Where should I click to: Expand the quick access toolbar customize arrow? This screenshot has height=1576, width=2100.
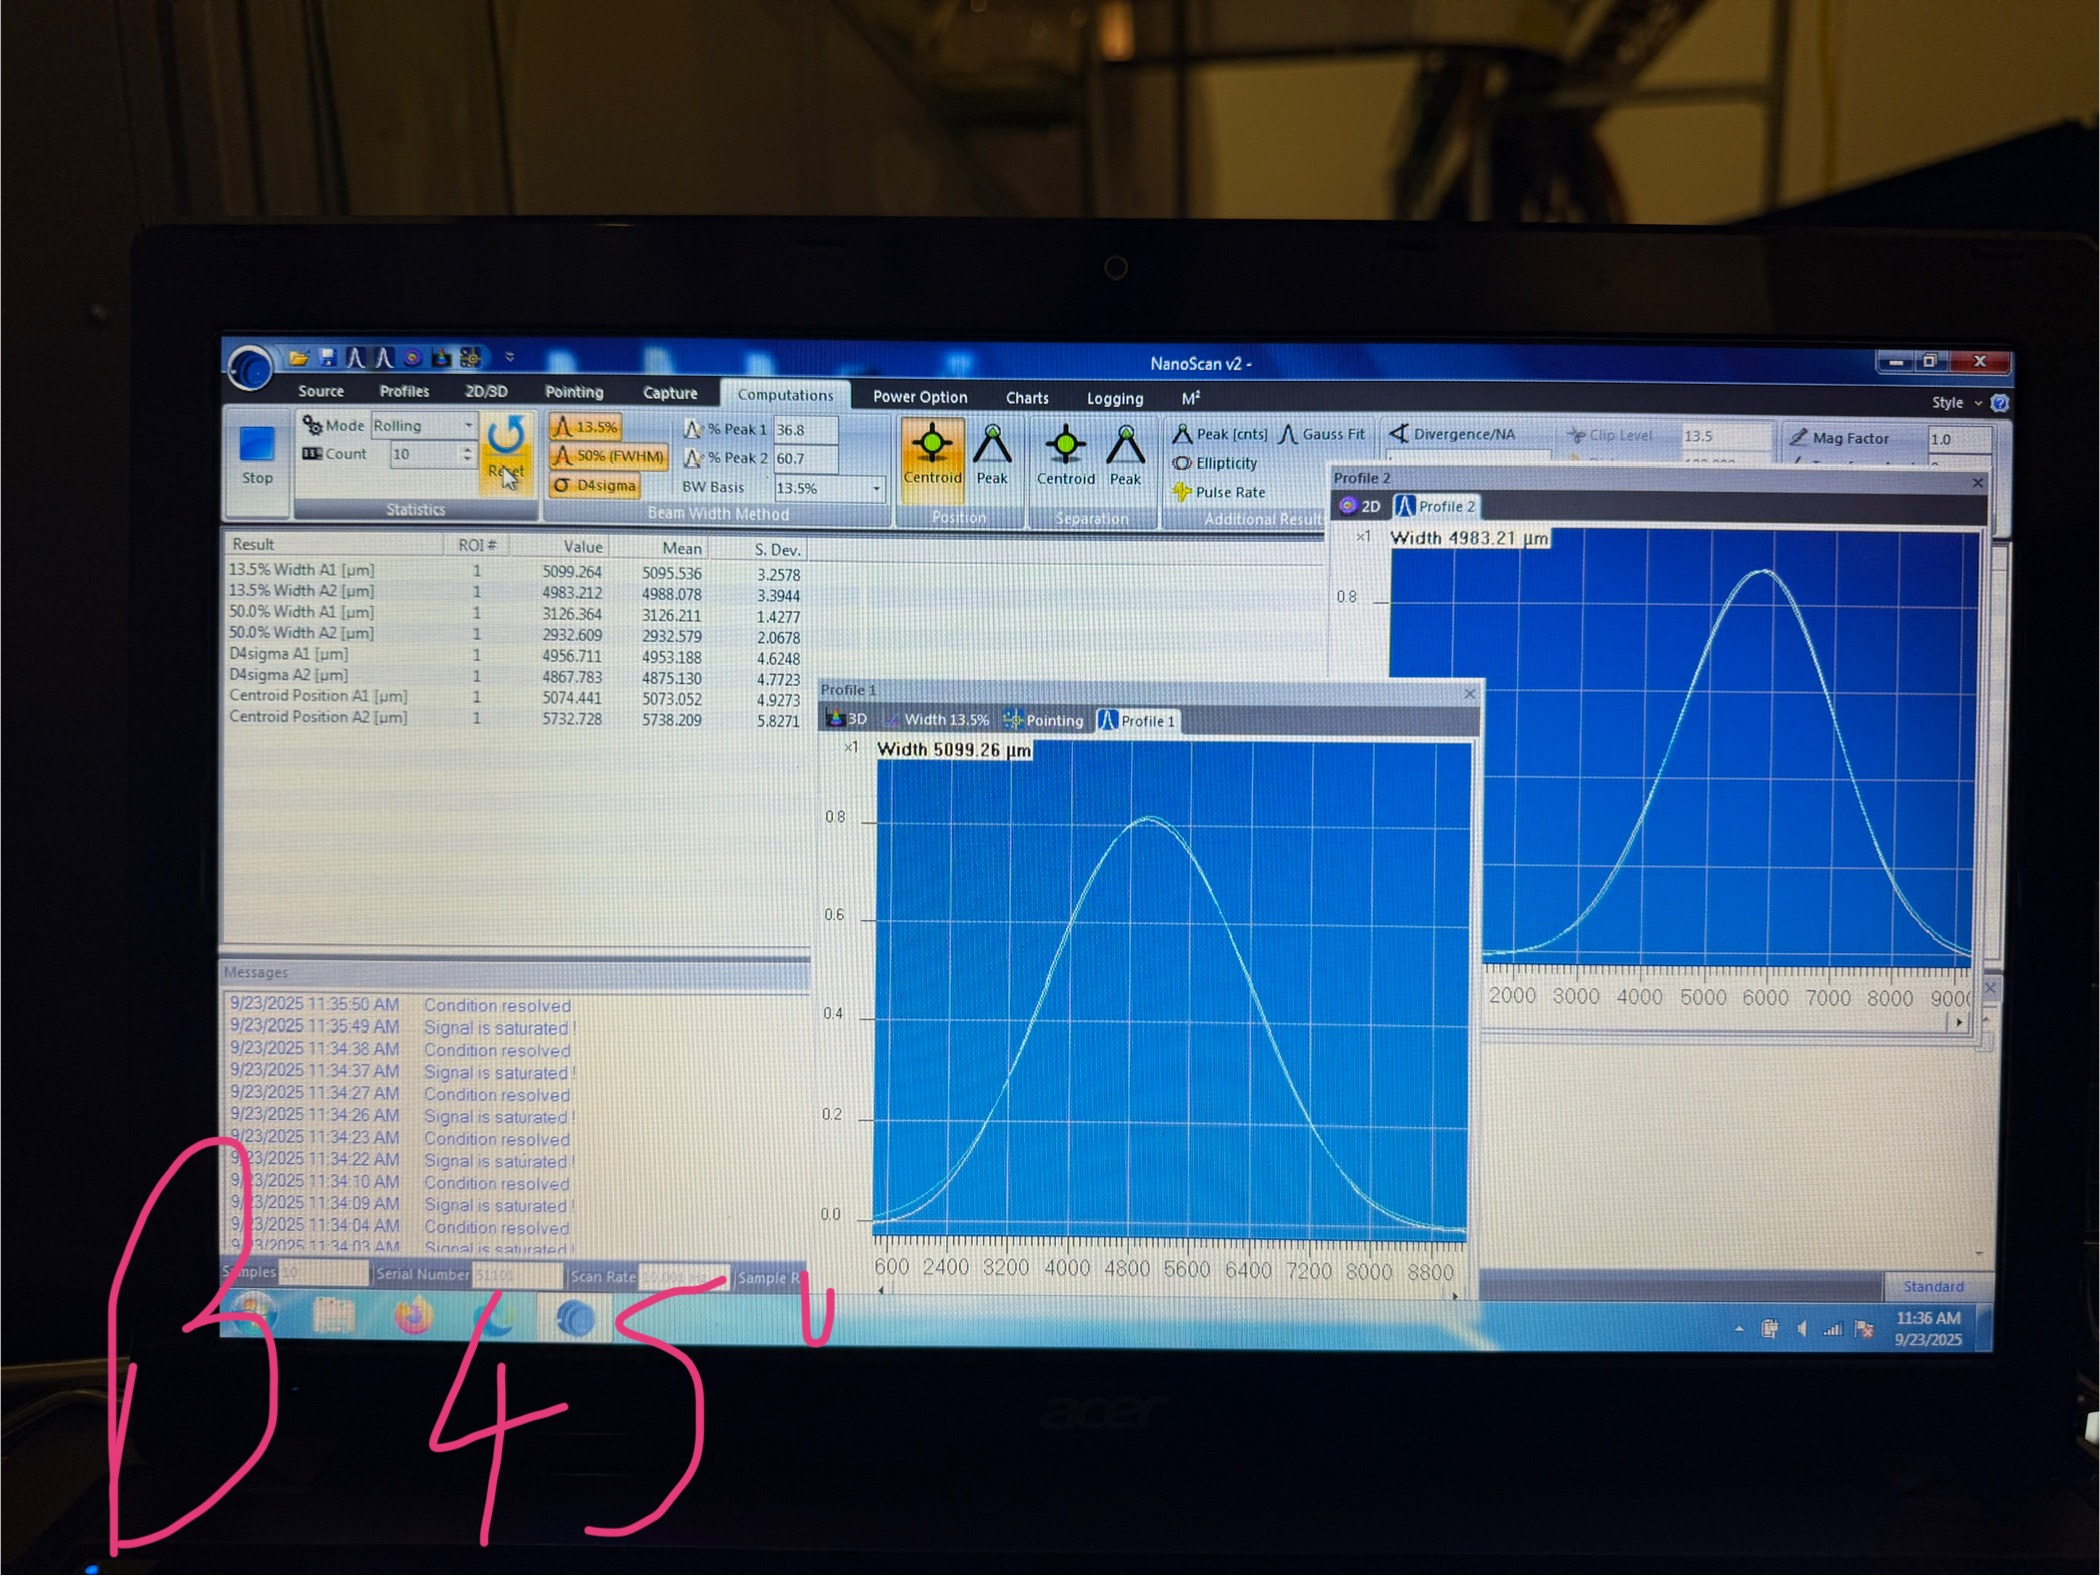point(510,357)
